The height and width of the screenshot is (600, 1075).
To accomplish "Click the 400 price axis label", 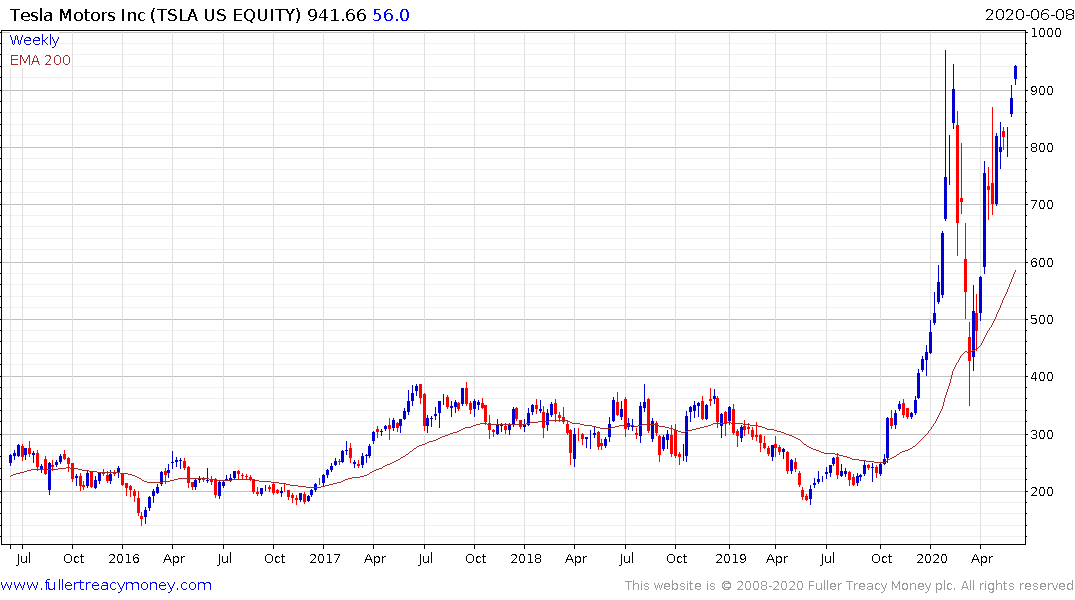I will pos(1042,376).
